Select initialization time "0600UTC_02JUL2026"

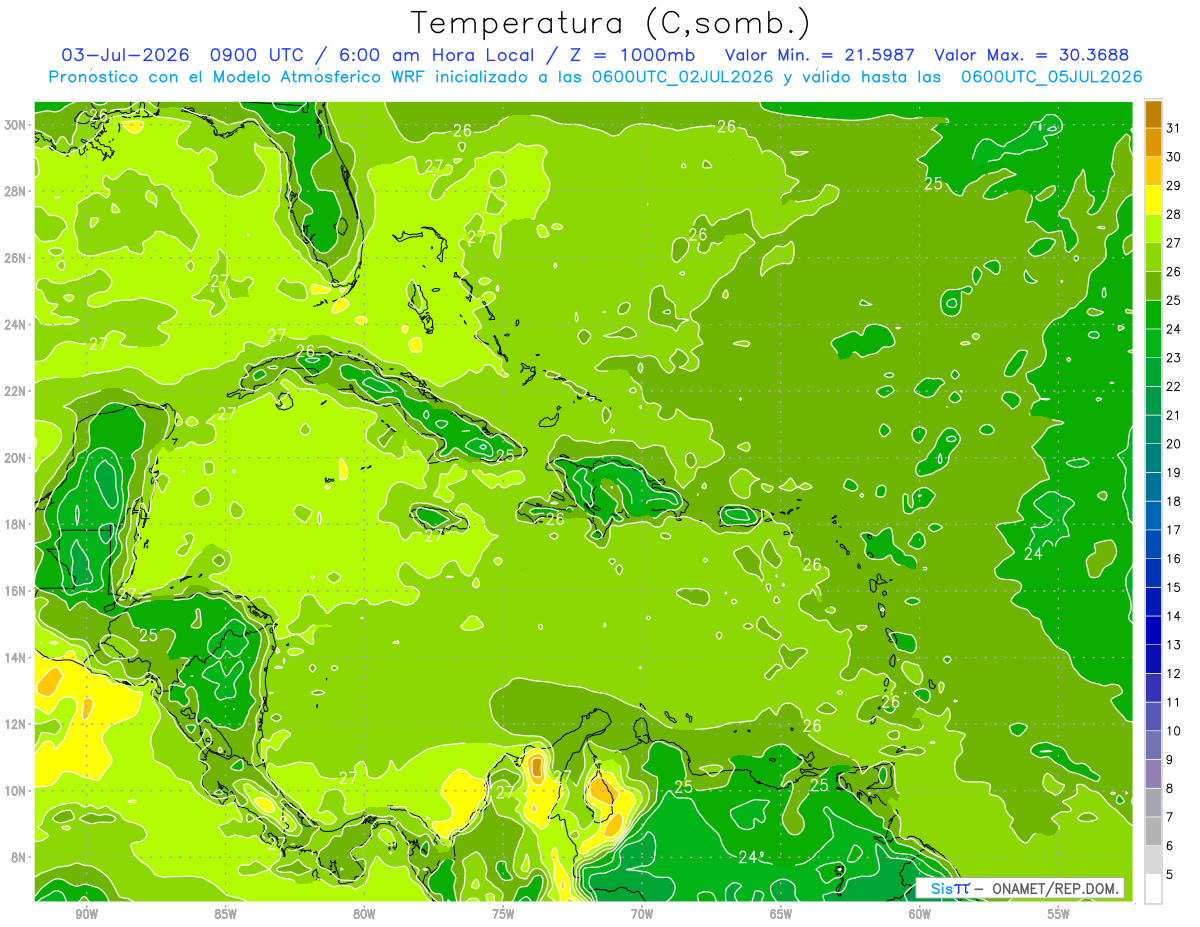click(682, 76)
